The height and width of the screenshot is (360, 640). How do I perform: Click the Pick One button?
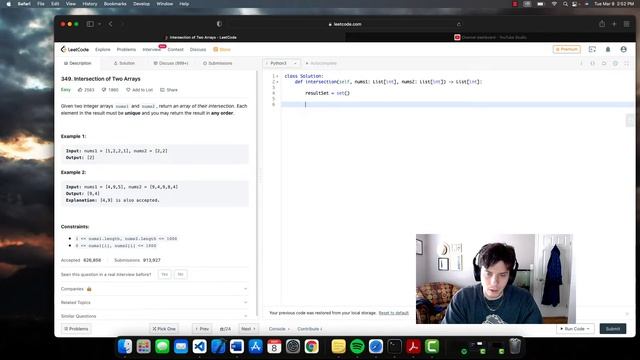pyautogui.click(x=164, y=329)
